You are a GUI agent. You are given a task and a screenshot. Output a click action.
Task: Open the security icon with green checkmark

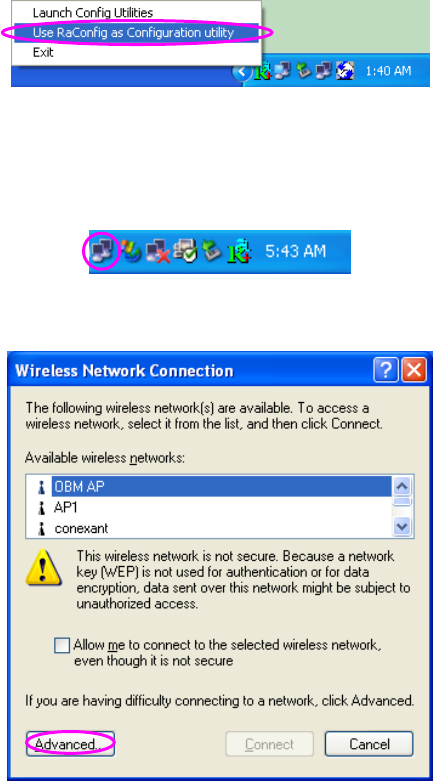coord(186,252)
